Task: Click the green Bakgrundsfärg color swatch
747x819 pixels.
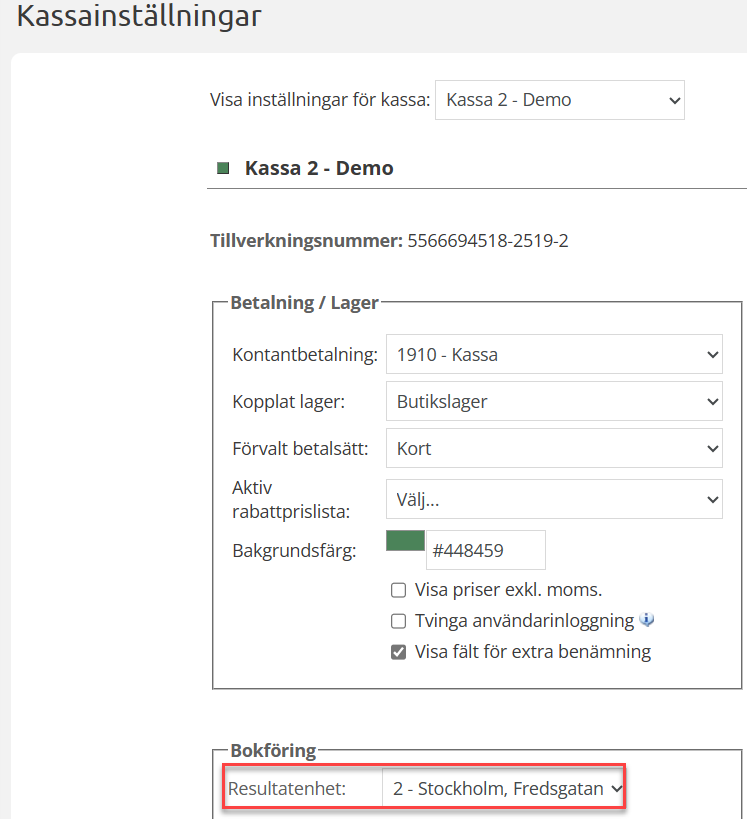Action: (405, 541)
